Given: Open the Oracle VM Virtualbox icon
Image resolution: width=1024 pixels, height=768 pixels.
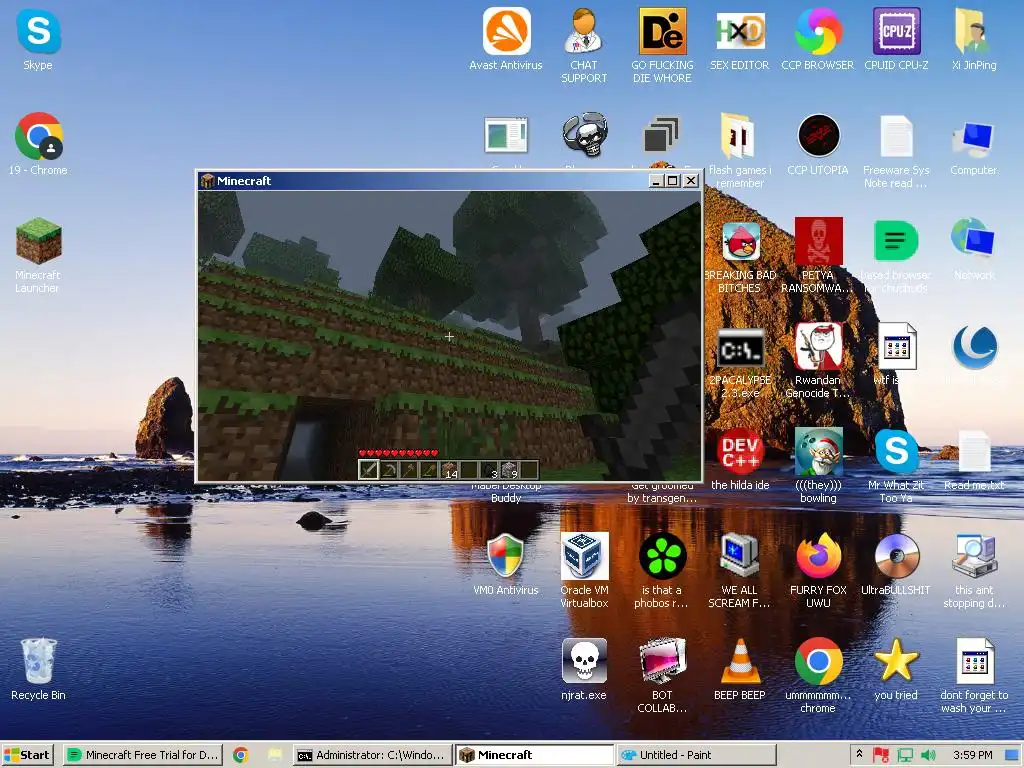Looking at the screenshot, I should [x=584, y=571].
